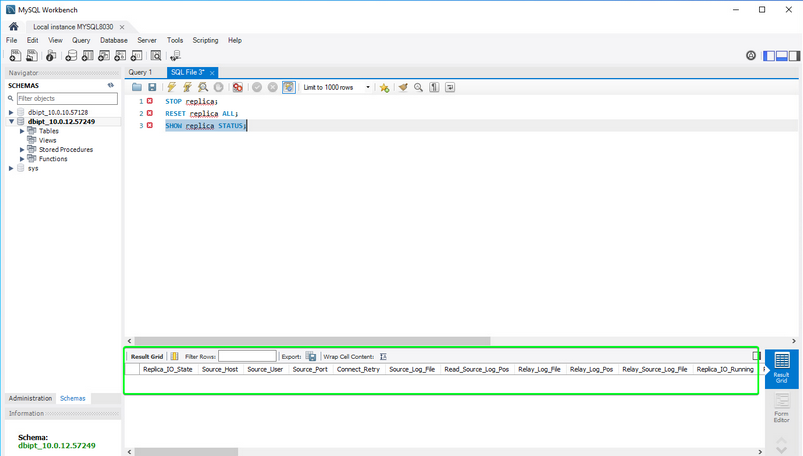The width and height of the screenshot is (803, 456).
Task: Expand the dbipt_10.0.10.57128 schema
Action: point(11,112)
